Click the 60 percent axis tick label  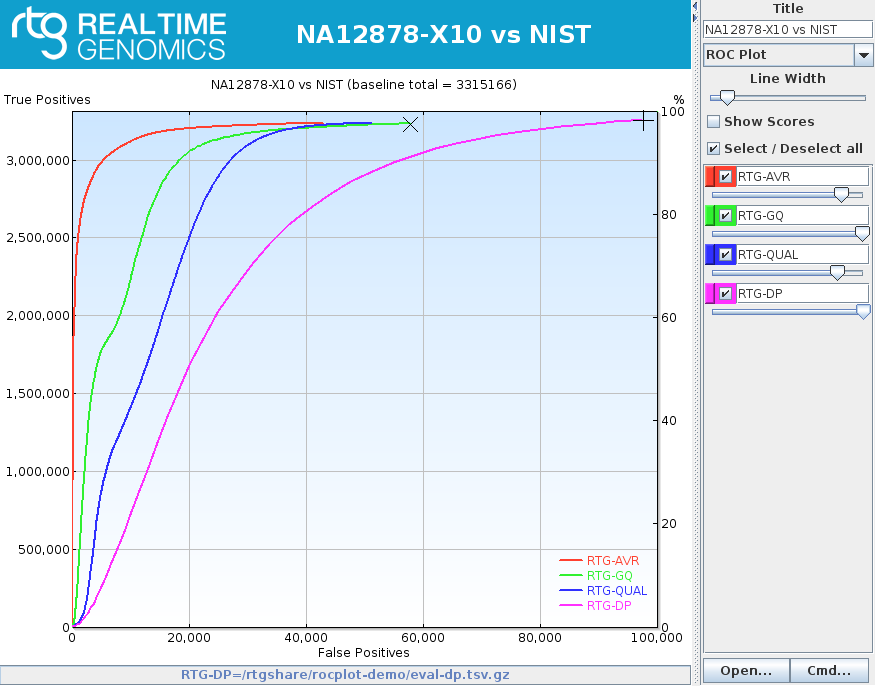click(669, 318)
